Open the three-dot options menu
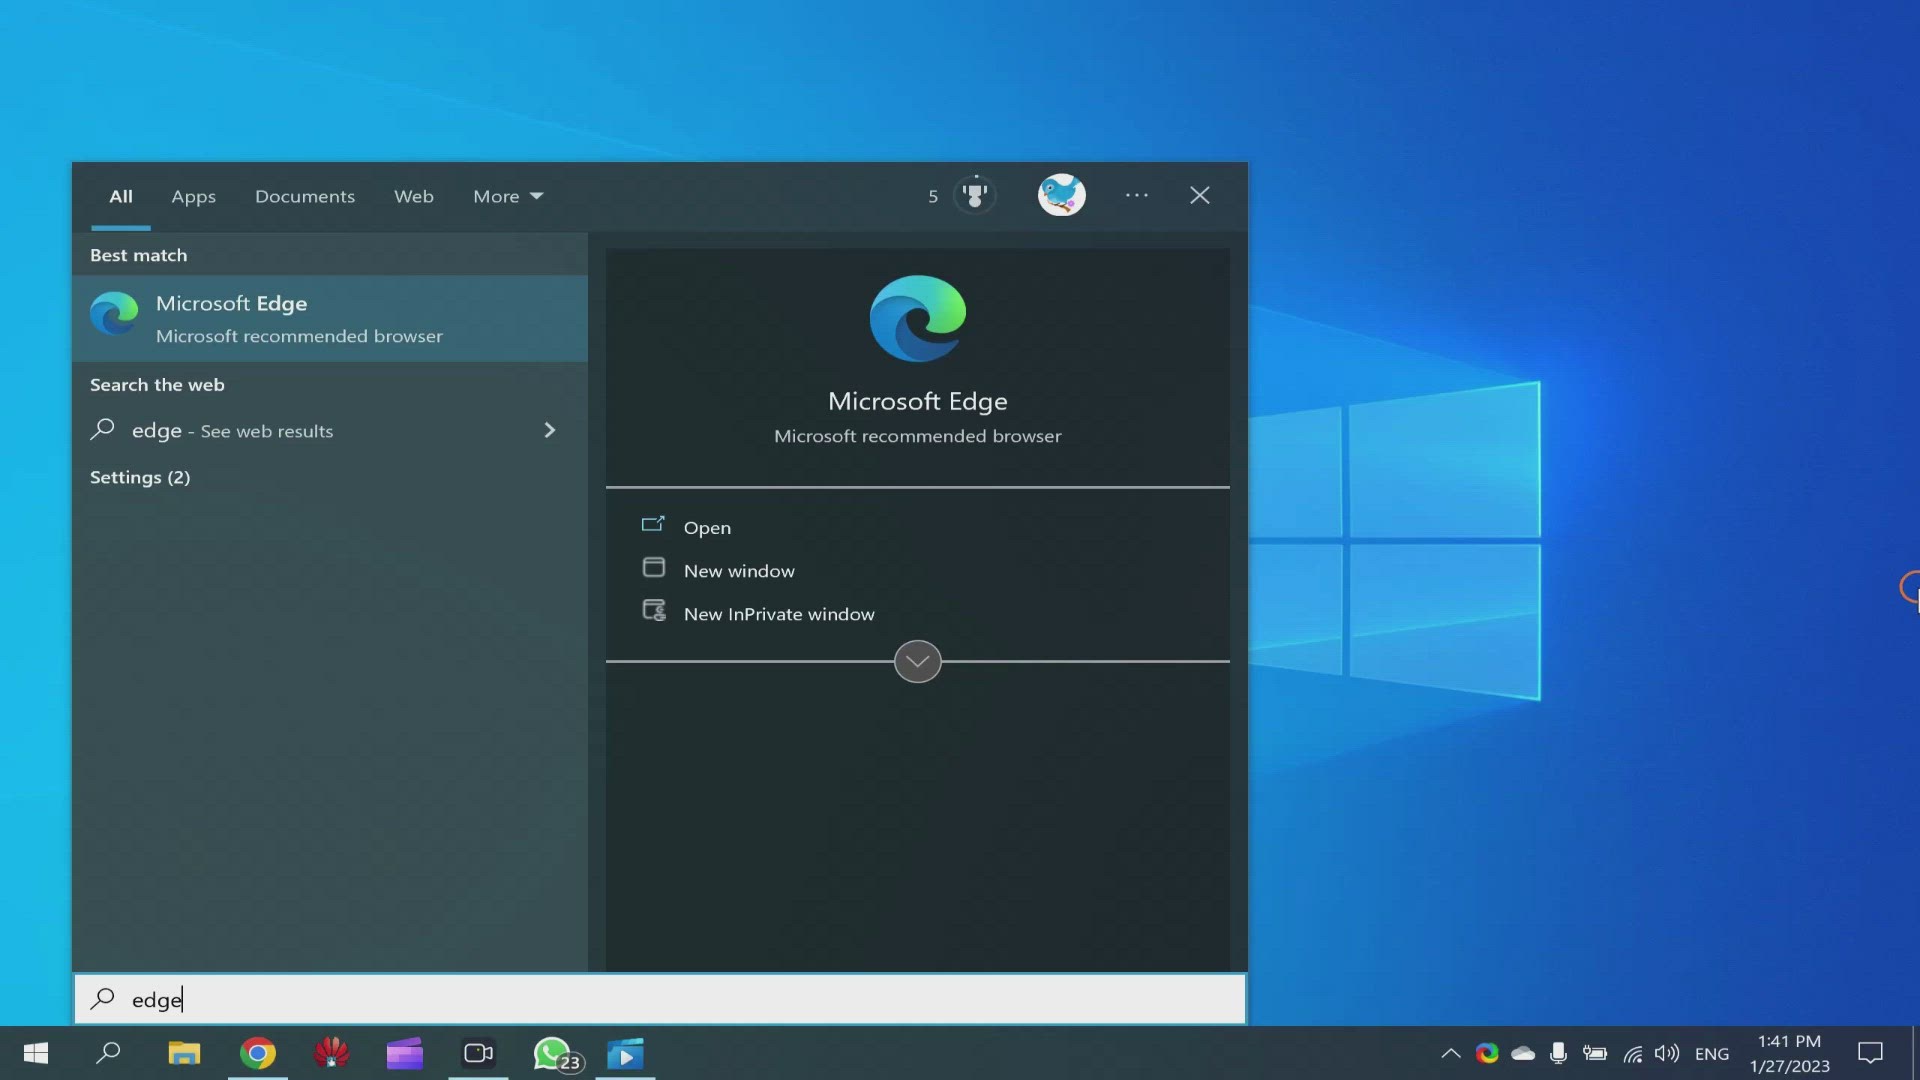The image size is (1920, 1080). [1137, 195]
